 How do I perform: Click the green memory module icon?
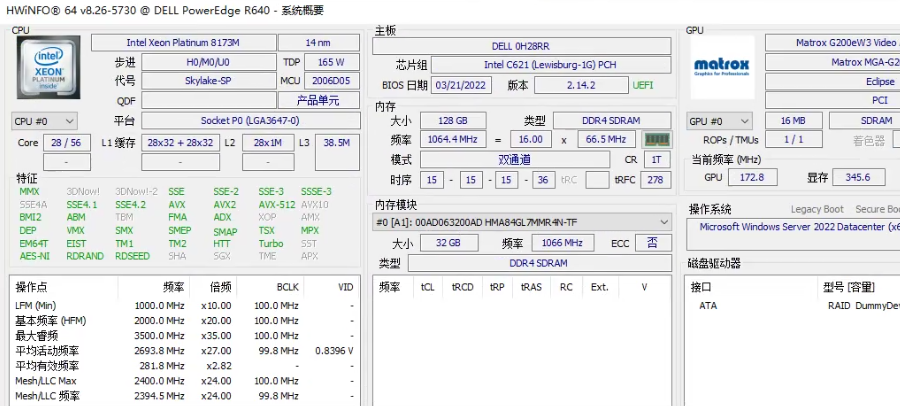[658, 139]
